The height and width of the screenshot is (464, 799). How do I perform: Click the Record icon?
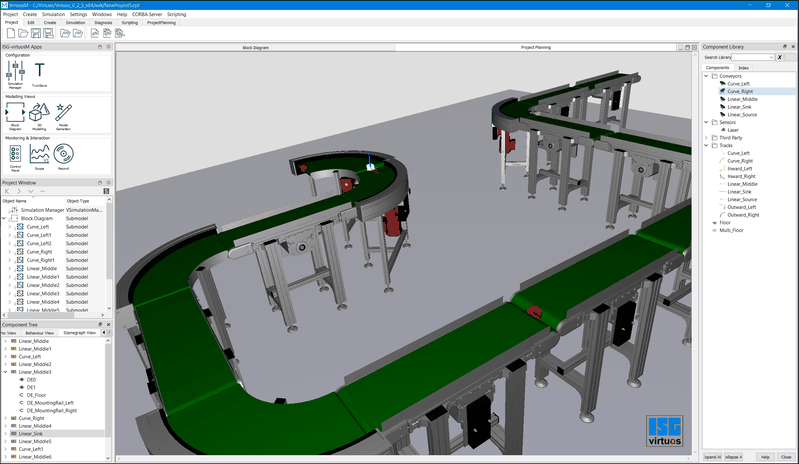[x=64, y=155]
